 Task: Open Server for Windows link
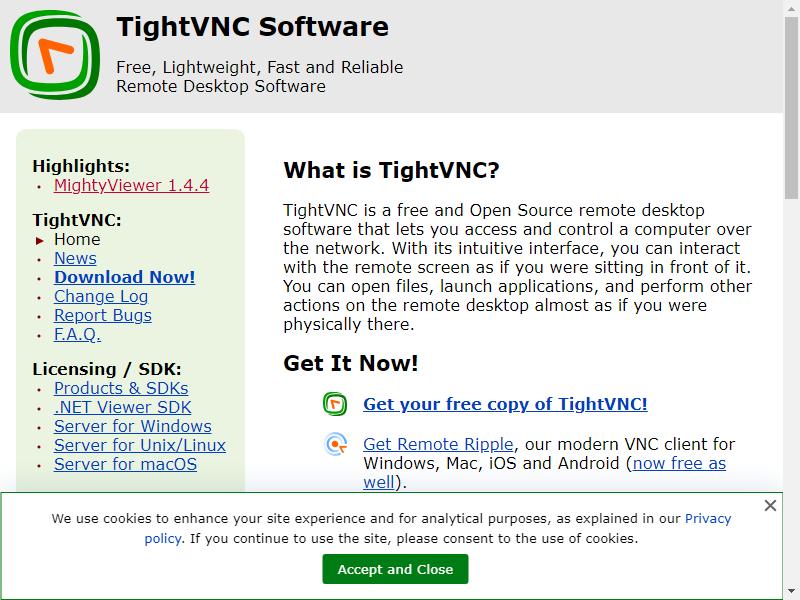coord(133,426)
